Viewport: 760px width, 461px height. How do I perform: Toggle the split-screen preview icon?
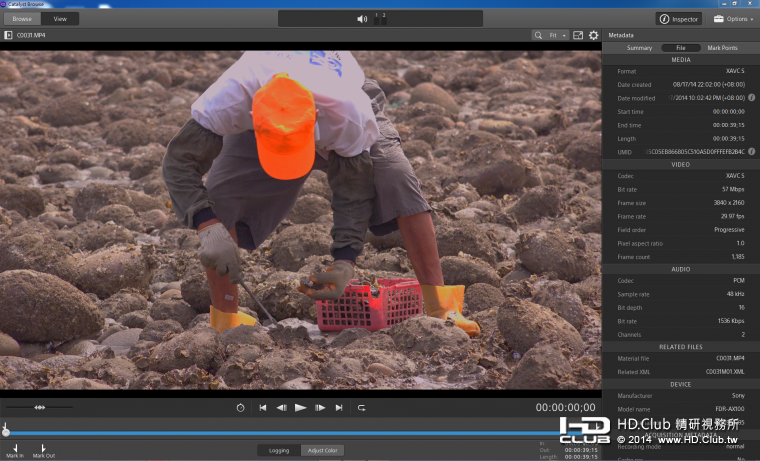pos(578,35)
